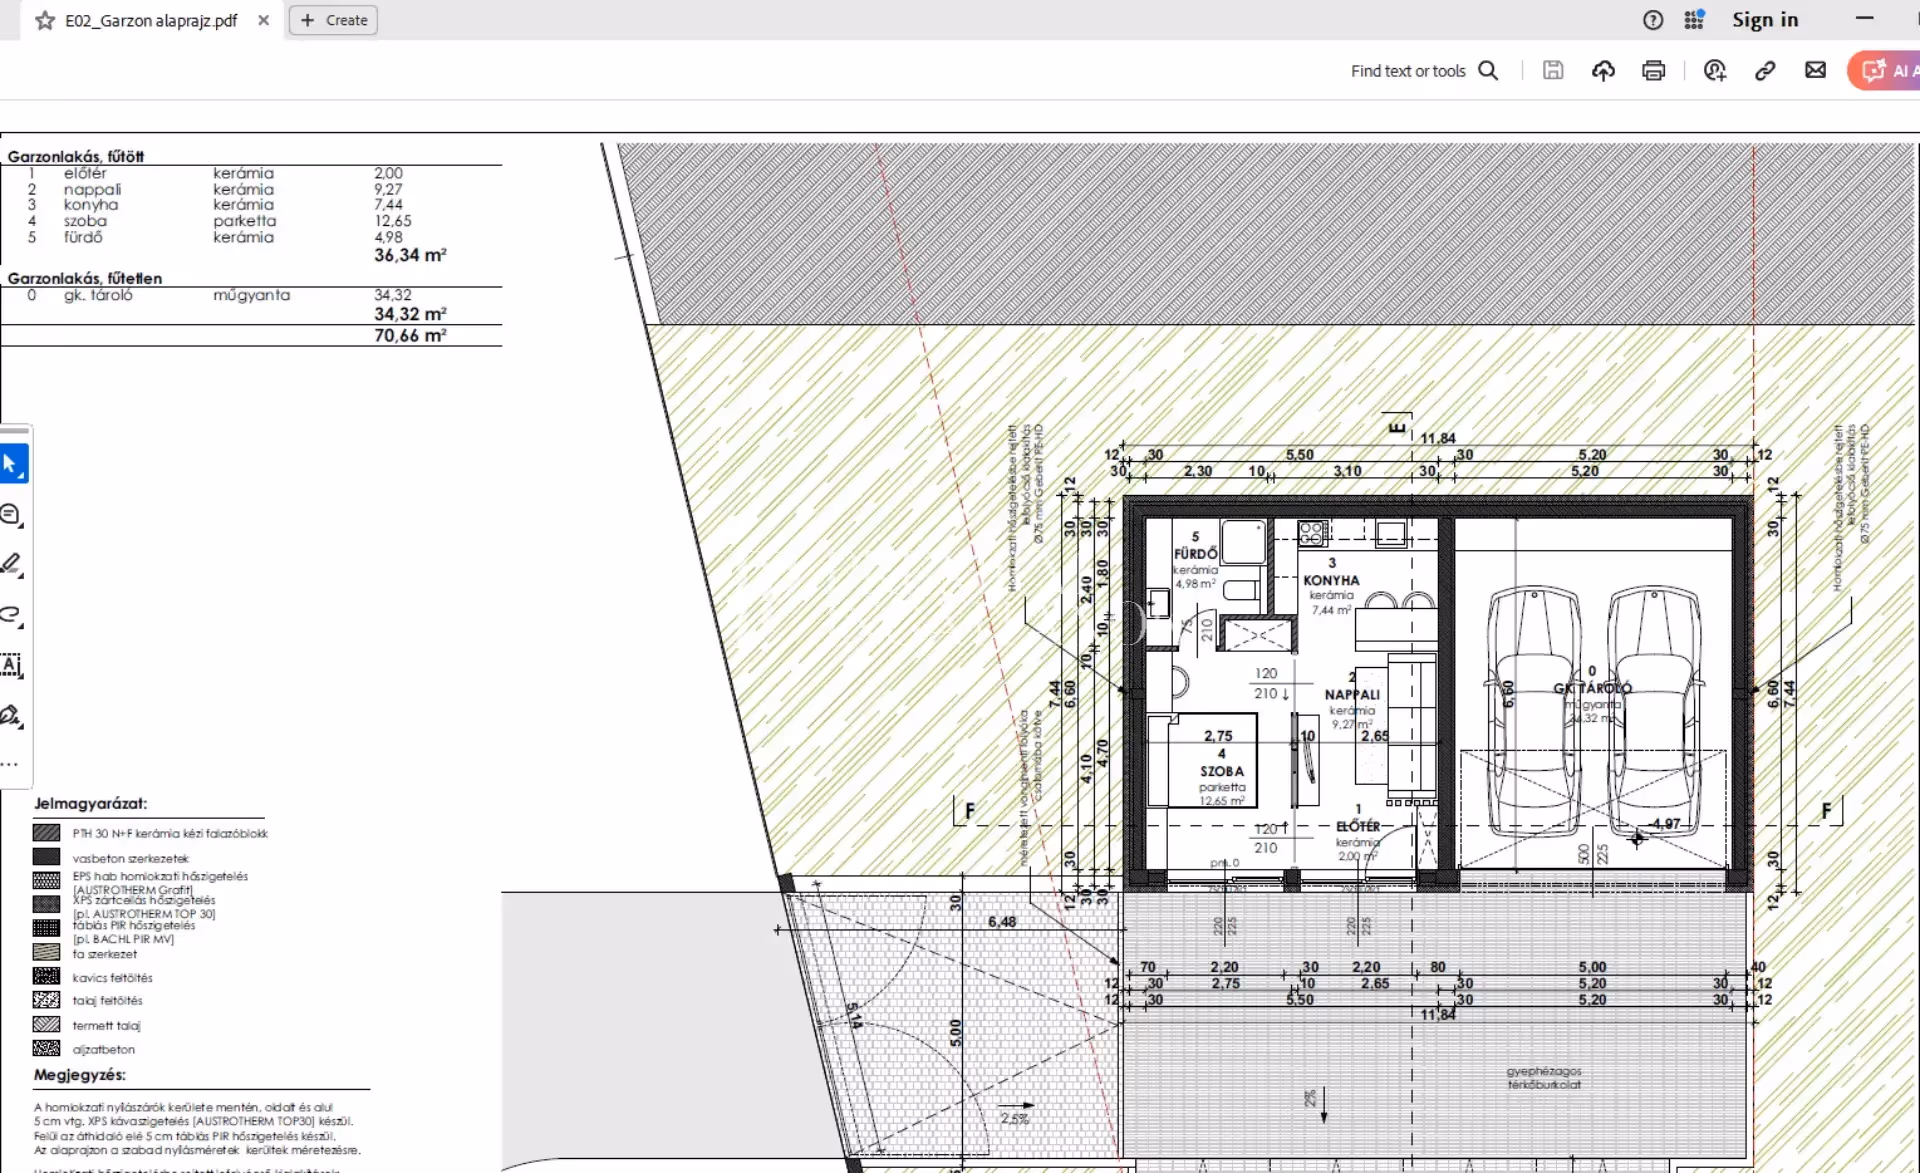Click the Create new tab button
The image size is (1920, 1173).
point(333,20)
